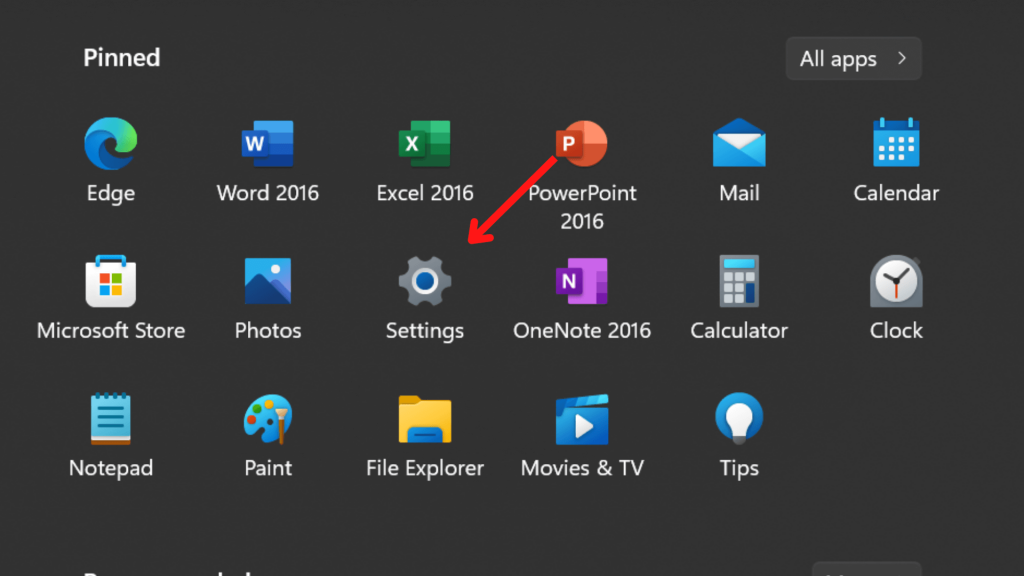Open the Calculator app icon
This screenshot has width=1024, height=576.
[739, 281]
